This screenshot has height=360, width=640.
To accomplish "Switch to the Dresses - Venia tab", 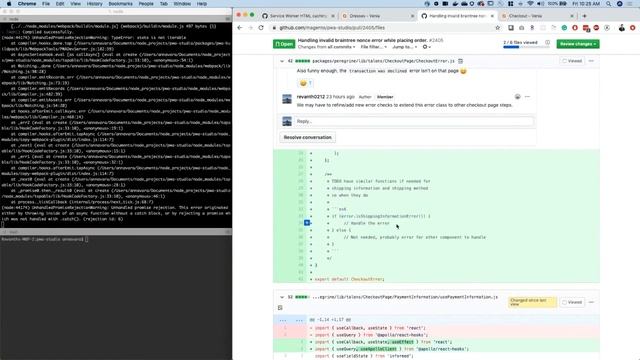I will click(378, 16).
